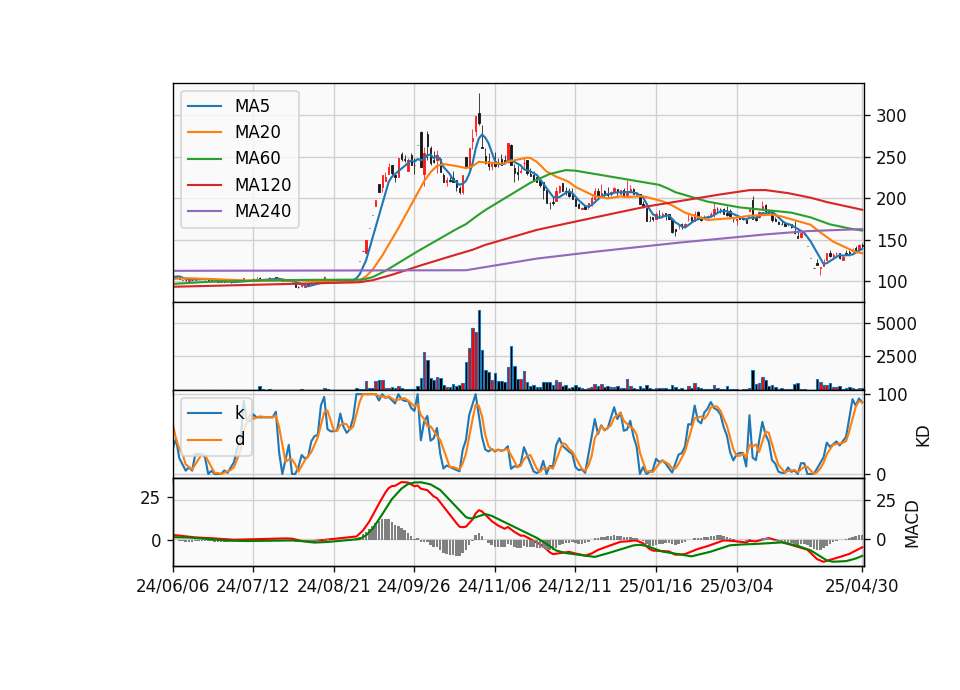The height and width of the screenshot is (690, 960).
Task: Click the 'd' legend label in KD panel
Action: (x=239, y=439)
